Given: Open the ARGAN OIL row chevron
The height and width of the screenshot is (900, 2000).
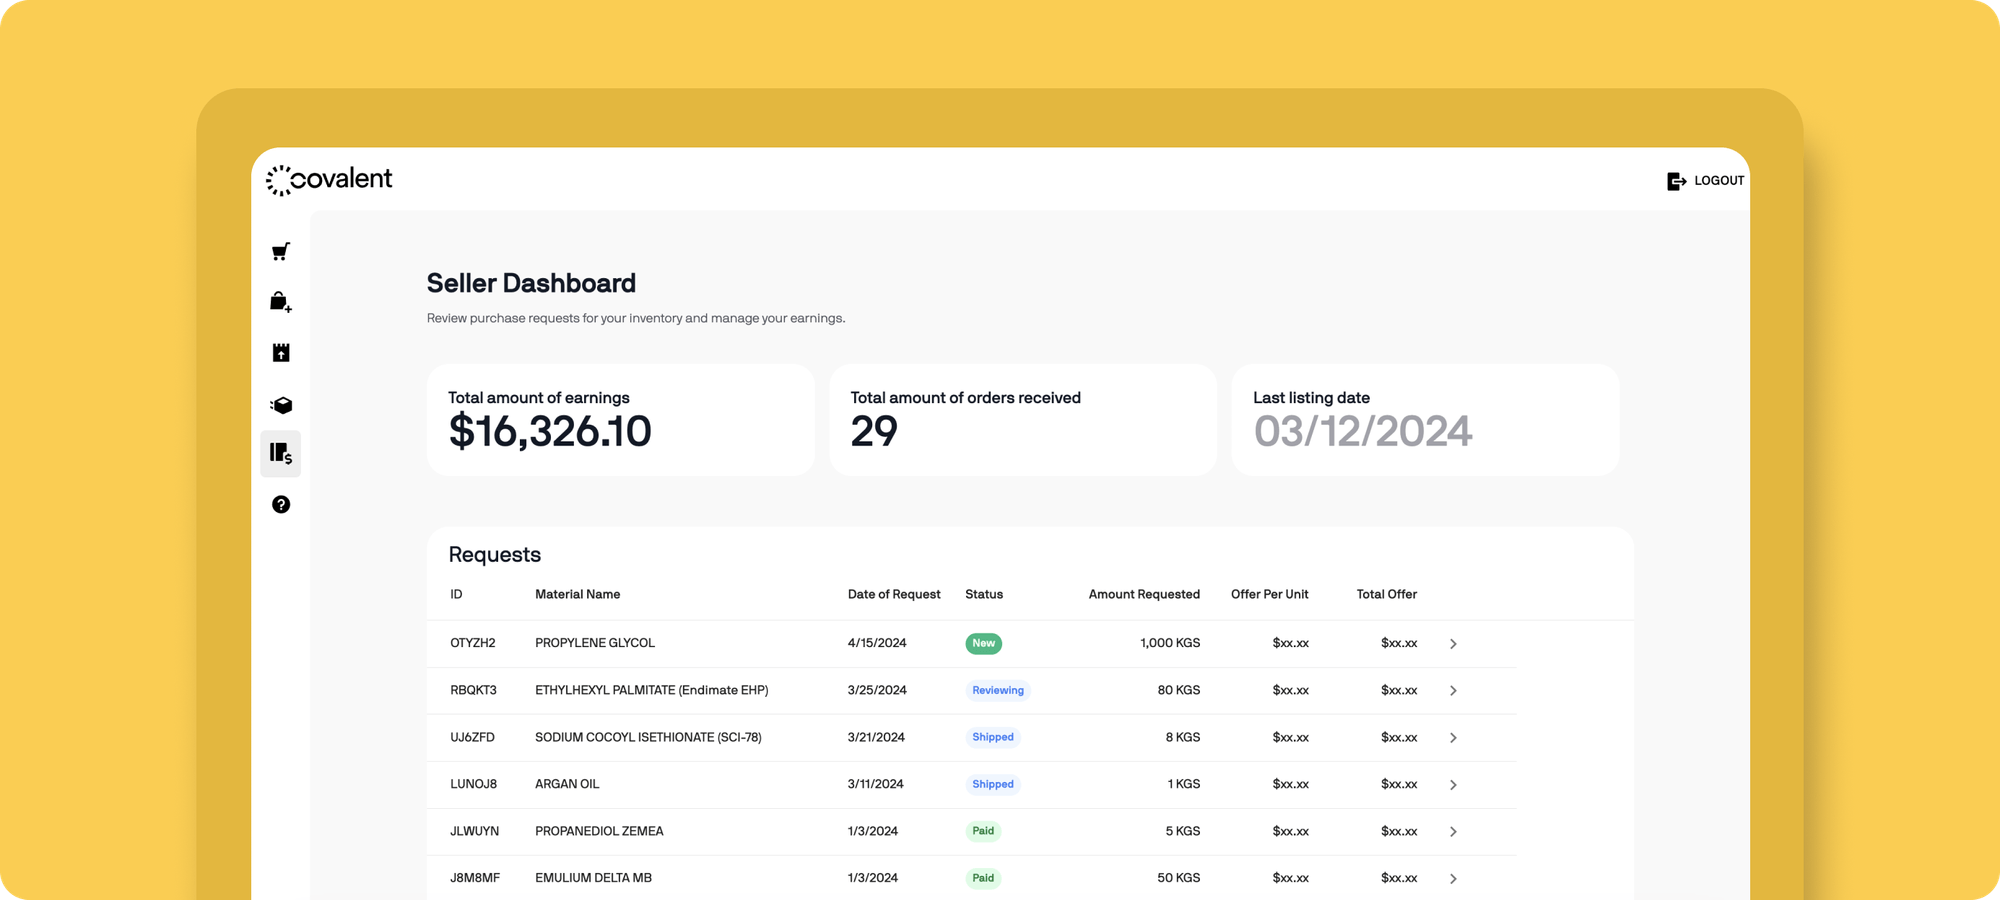Looking at the screenshot, I should 1453,785.
